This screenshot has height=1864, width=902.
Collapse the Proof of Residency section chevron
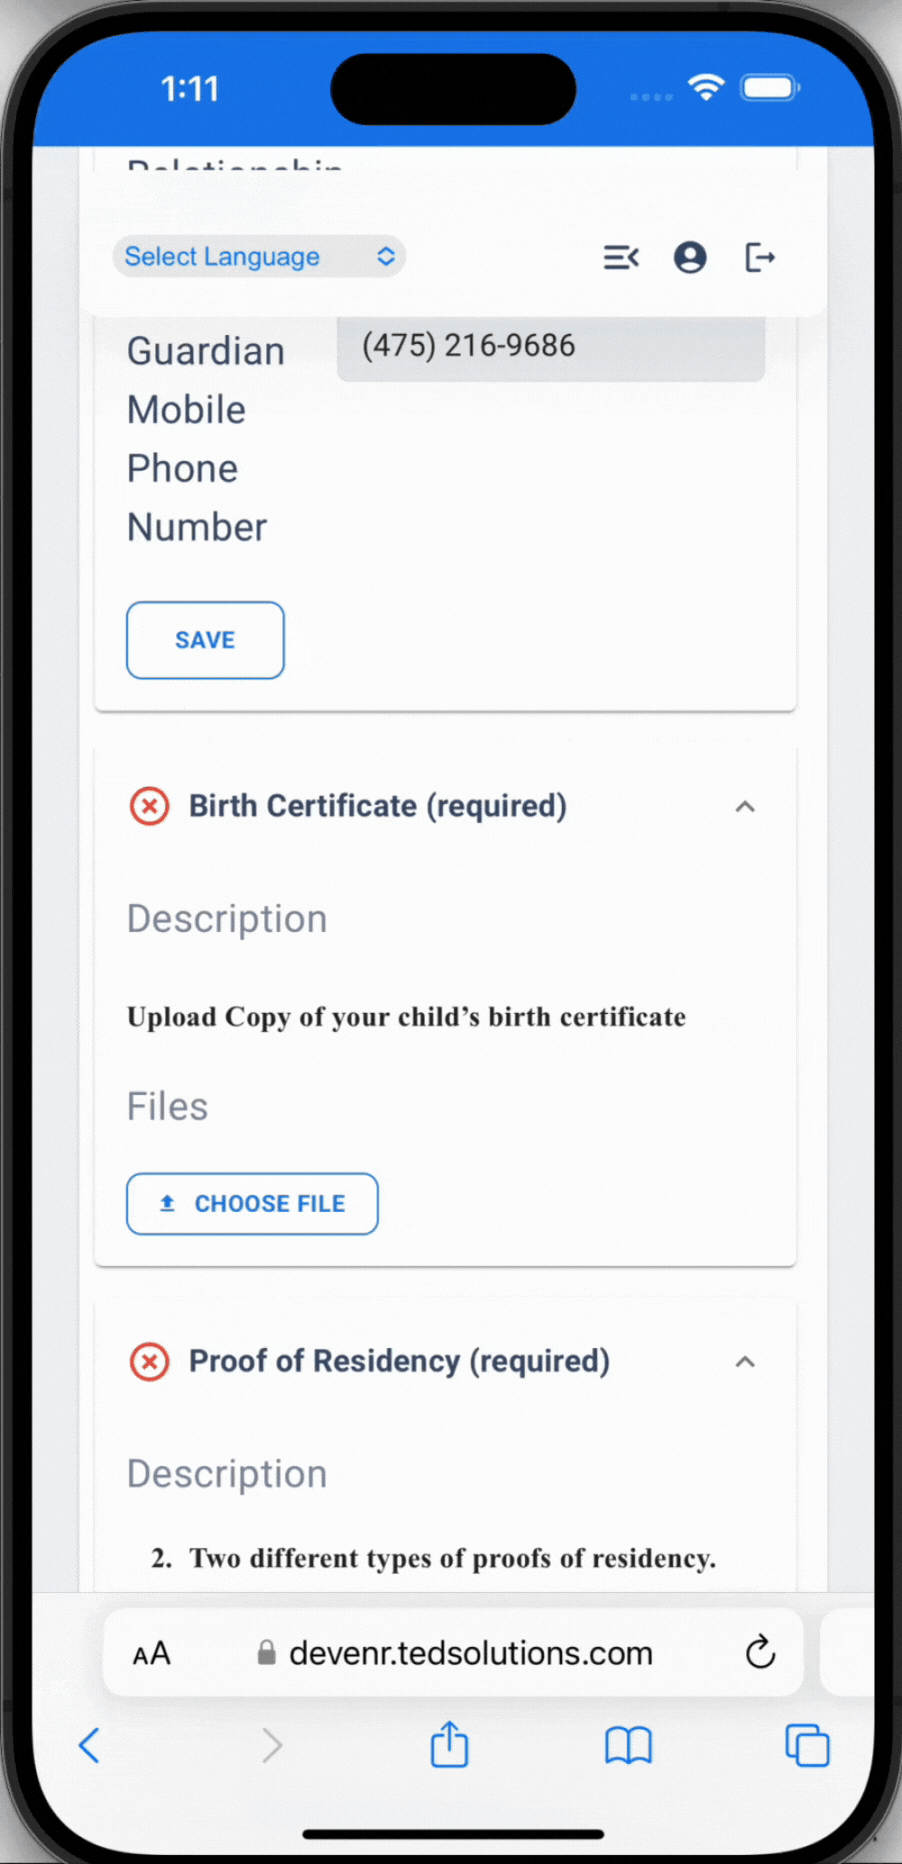pyautogui.click(x=745, y=1361)
